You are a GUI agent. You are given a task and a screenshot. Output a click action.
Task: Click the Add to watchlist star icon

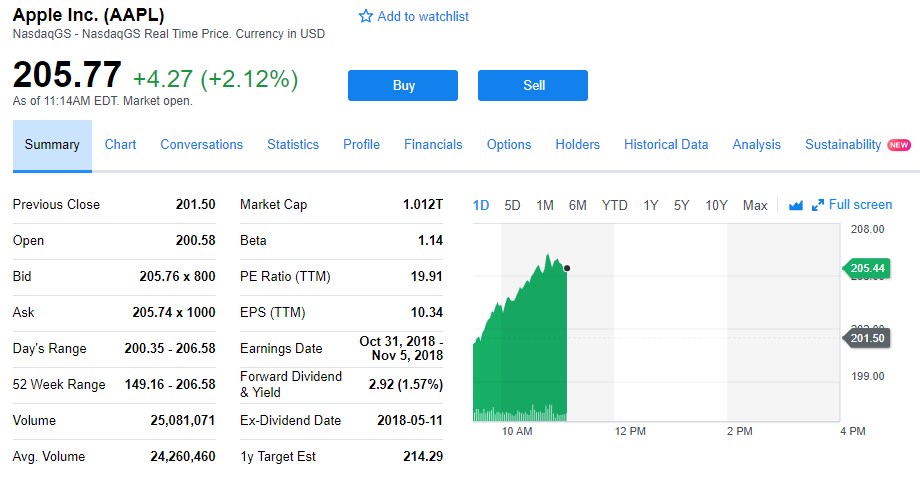pyautogui.click(x=366, y=17)
